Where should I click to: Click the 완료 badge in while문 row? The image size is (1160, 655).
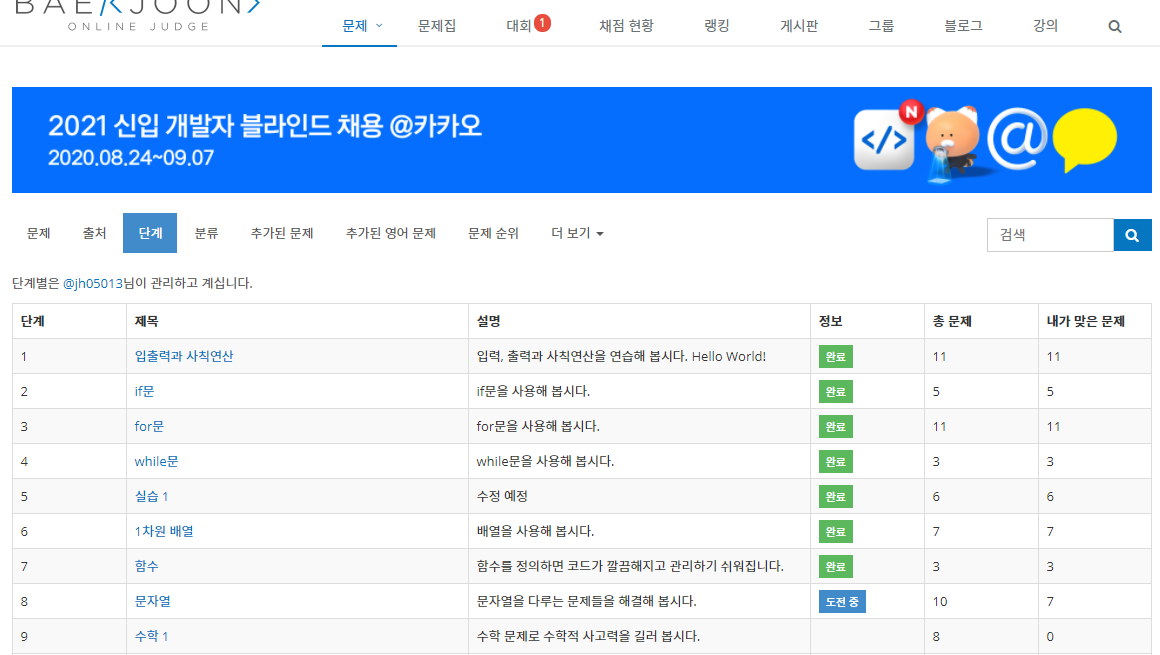835,462
